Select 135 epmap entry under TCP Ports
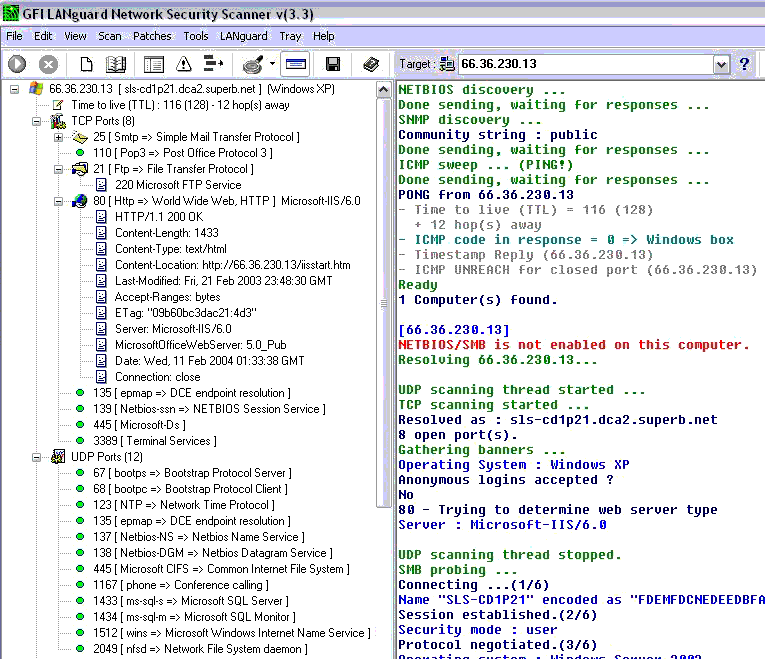765x659 pixels. 192,393
